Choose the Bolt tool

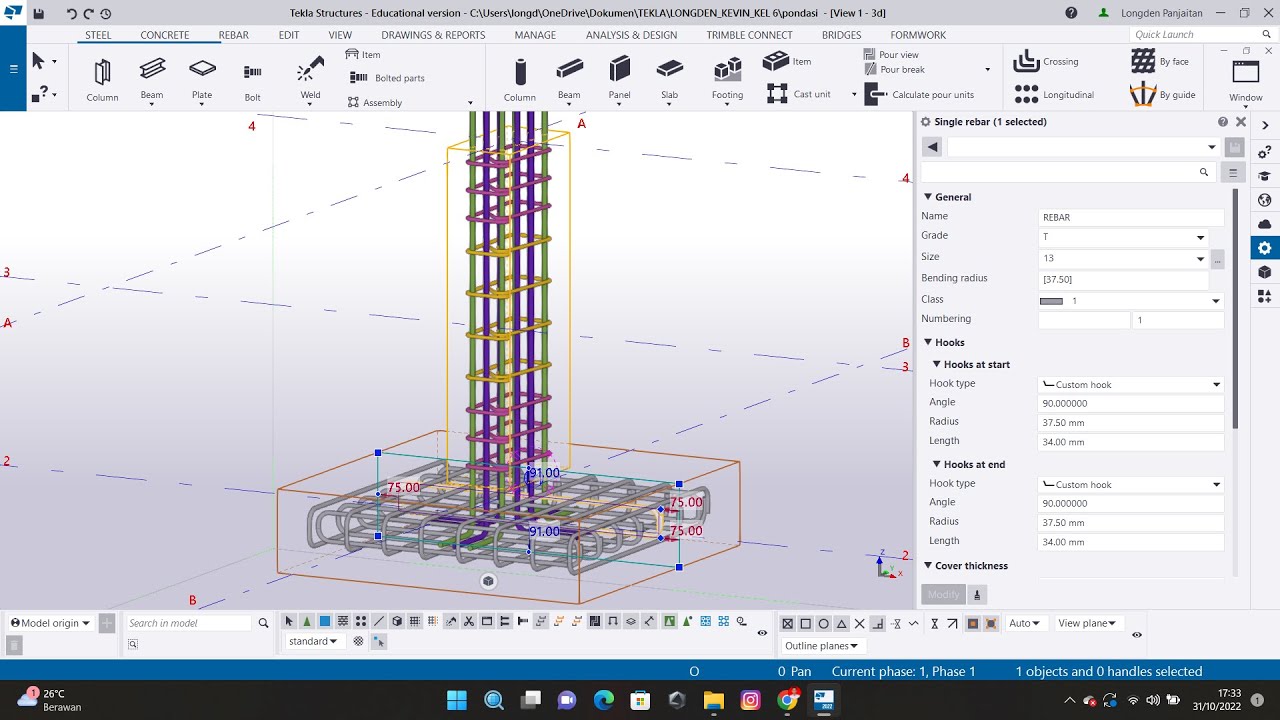253,80
